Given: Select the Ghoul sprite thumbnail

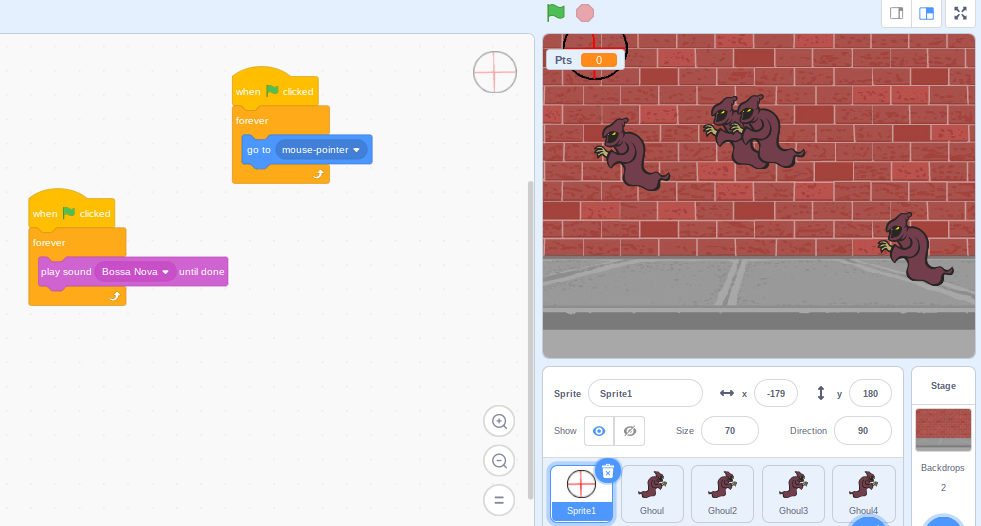Looking at the screenshot, I should click(652, 492).
